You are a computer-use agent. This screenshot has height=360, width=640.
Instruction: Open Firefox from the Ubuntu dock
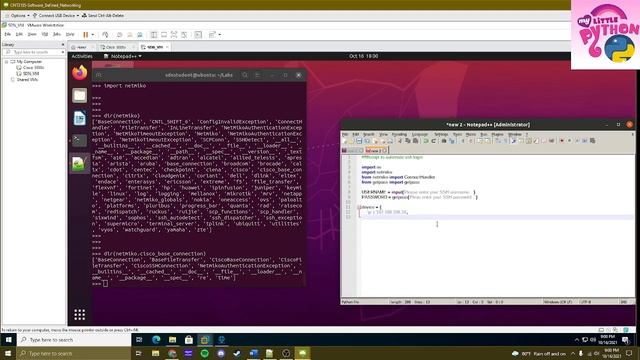click(x=80, y=73)
